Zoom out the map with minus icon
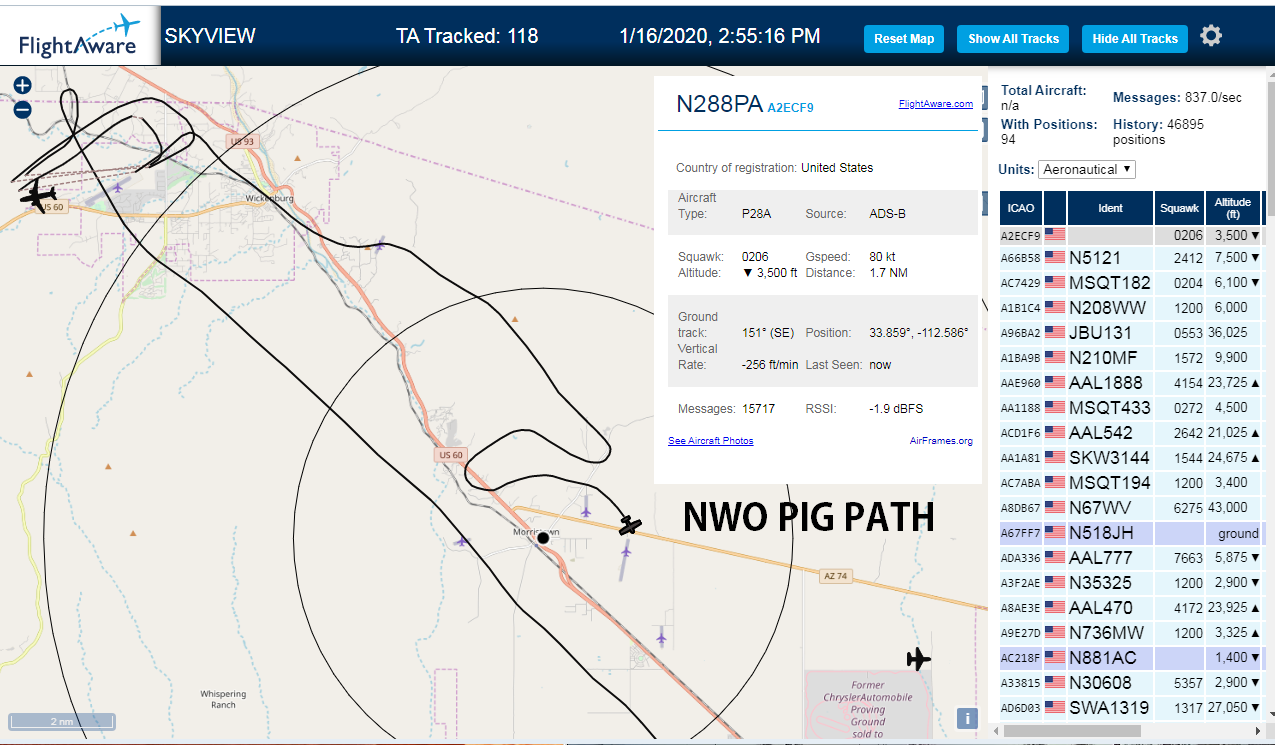1275x745 pixels. (x=23, y=110)
